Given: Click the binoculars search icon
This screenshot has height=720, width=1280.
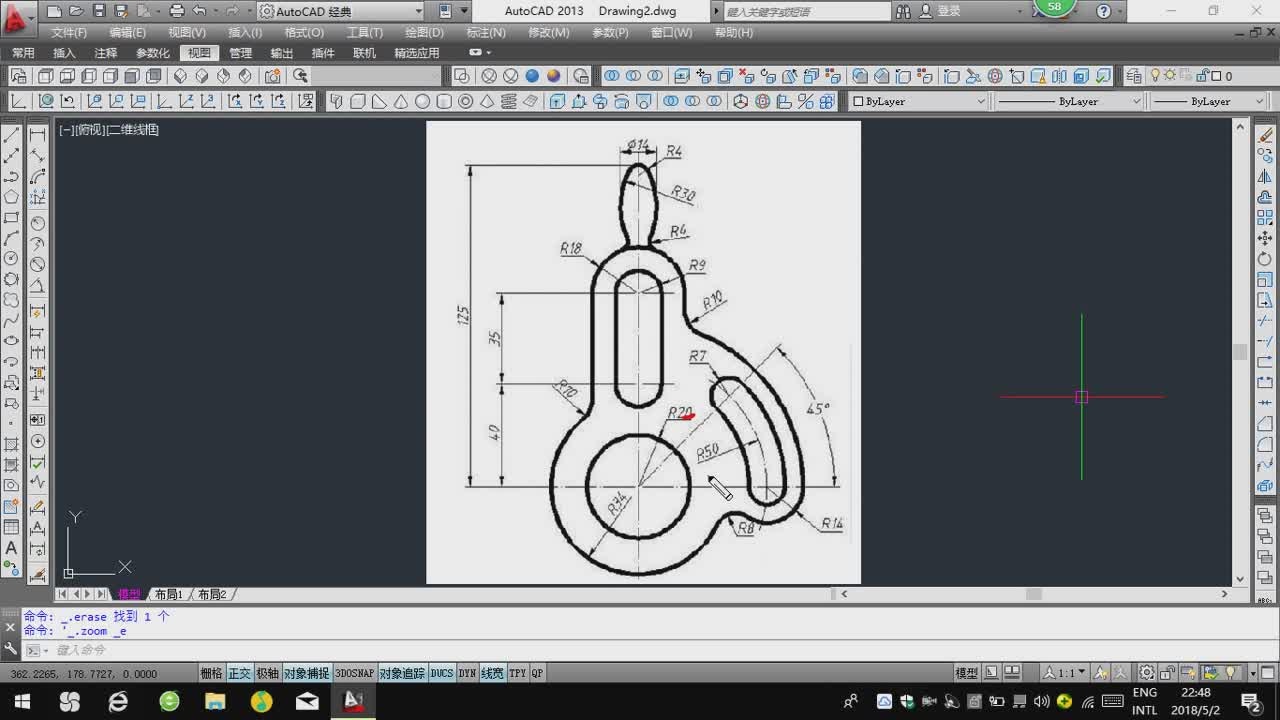Looking at the screenshot, I should (x=903, y=11).
